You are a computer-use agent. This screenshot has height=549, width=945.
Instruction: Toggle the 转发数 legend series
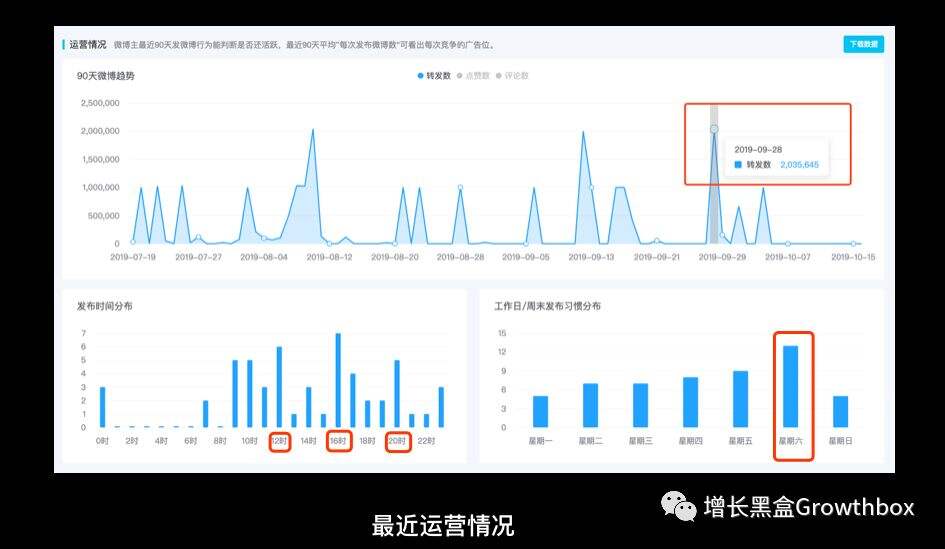coord(435,76)
